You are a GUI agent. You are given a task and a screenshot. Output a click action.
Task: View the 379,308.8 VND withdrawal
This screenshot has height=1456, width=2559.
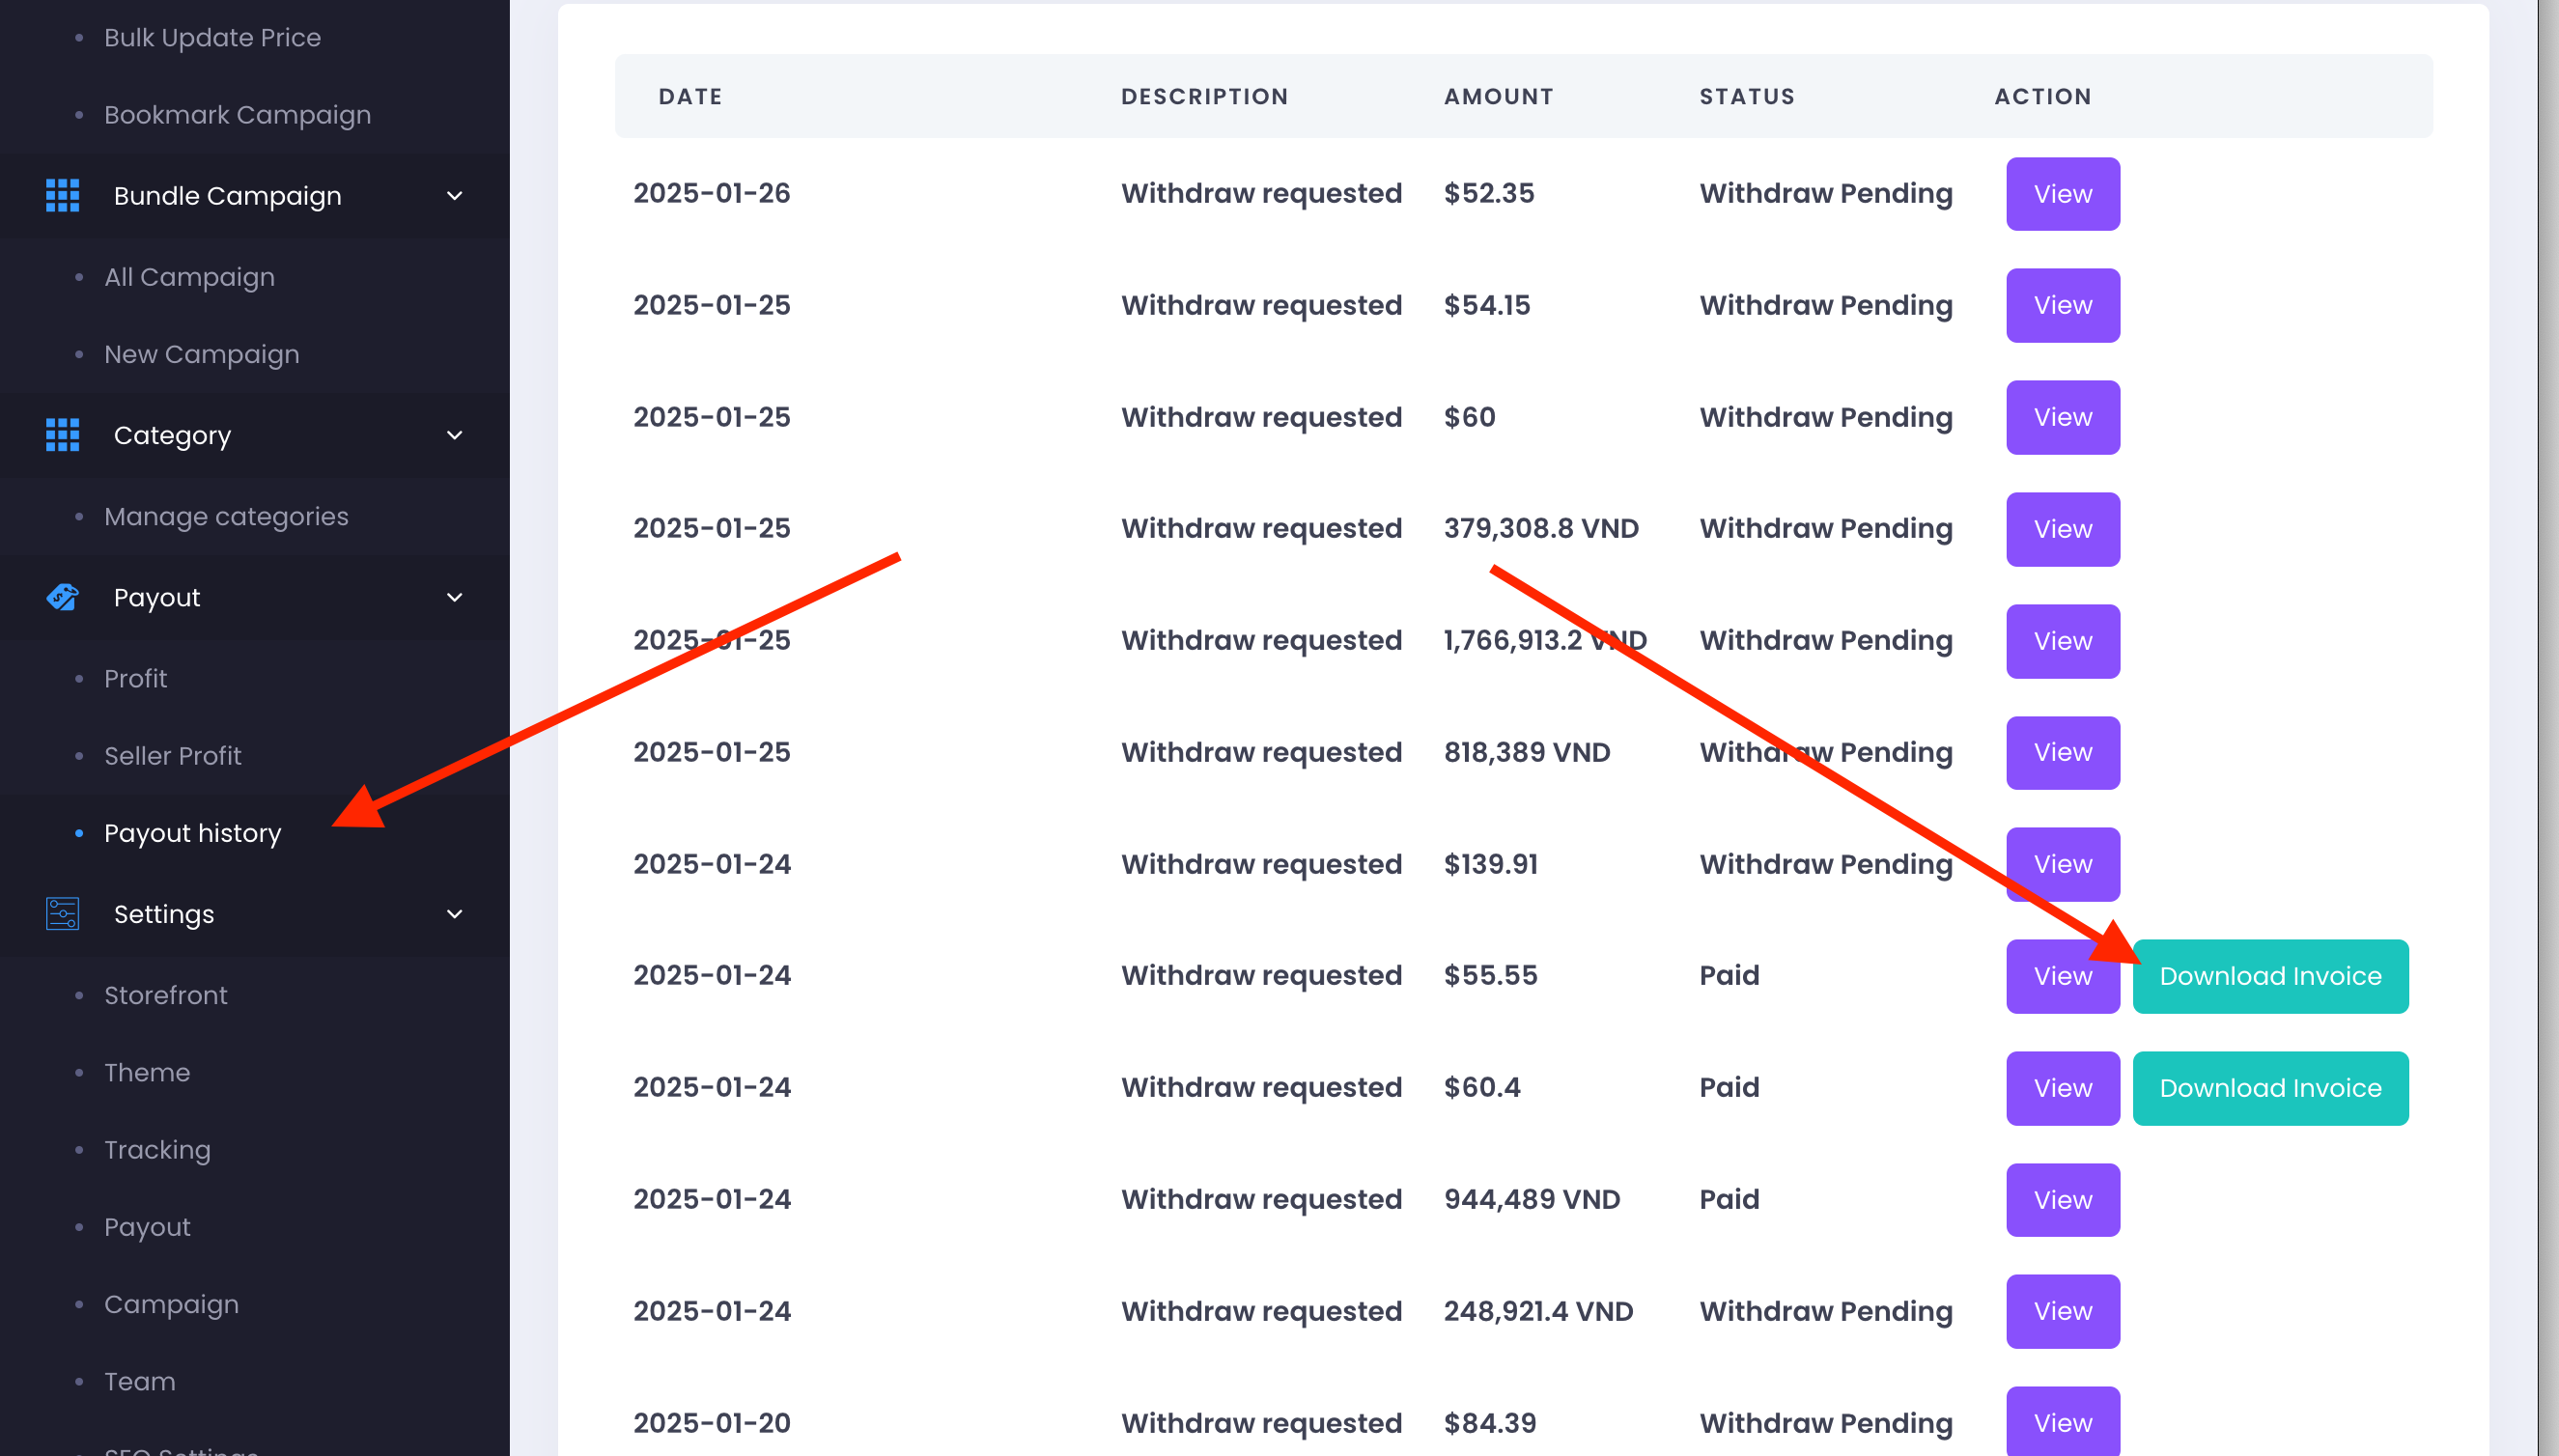coord(2062,529)
